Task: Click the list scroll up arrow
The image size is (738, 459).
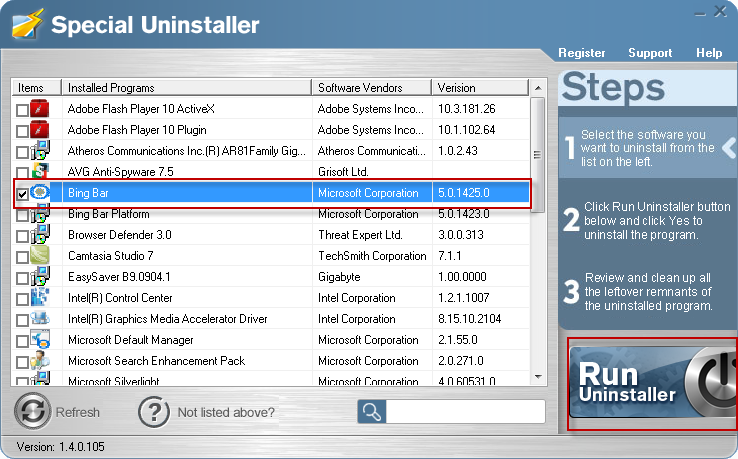Action: (538, 88)
